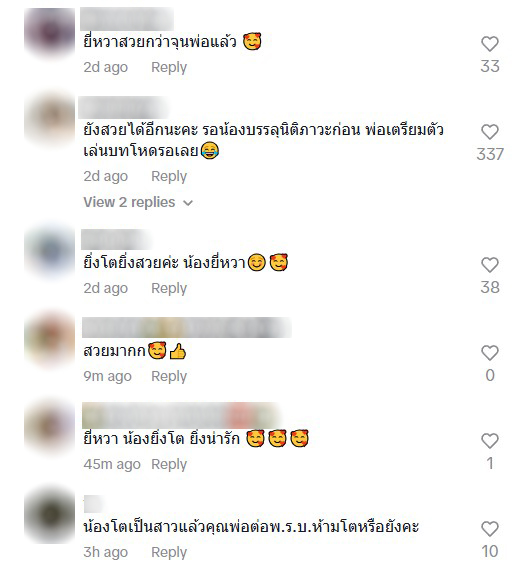
Task: Open first commenter's profile picture
Action: click(x=50, y=32)
